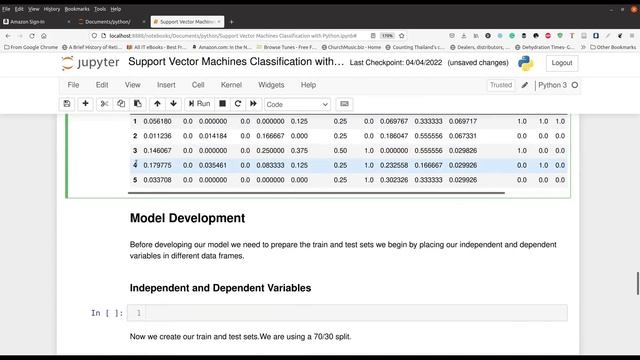This screenshot has width=640, height=360.
Task: Select Independent and Dependent Variables heading
Action: 220,288
